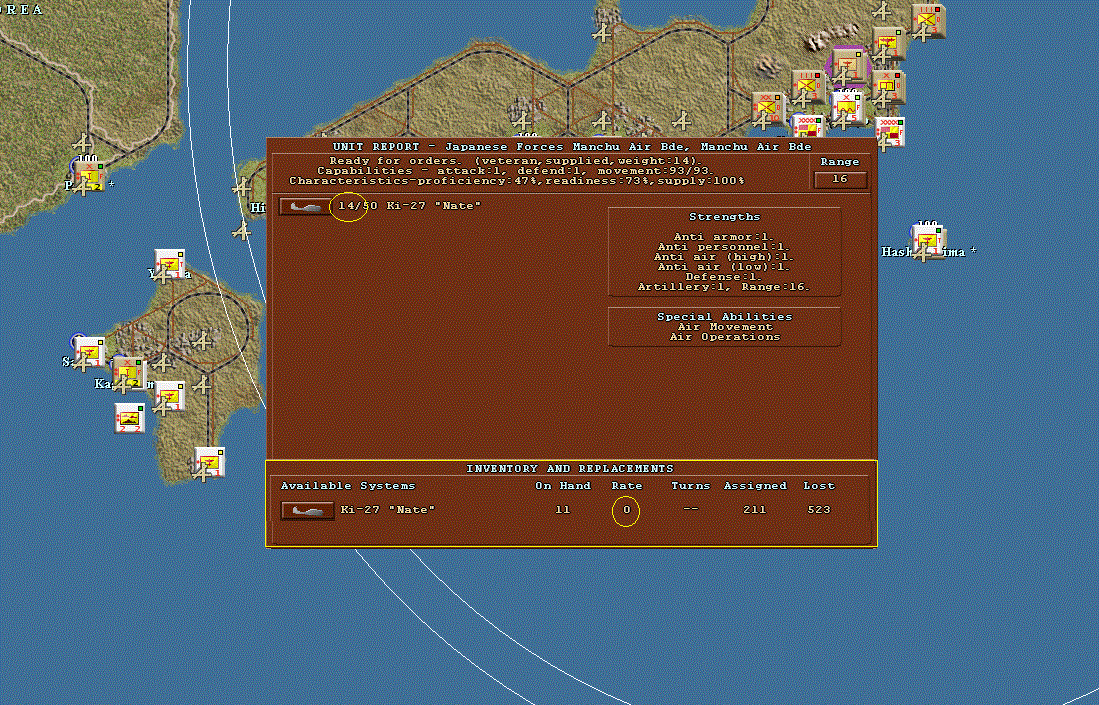Click the Characteristics proficiency readiness supply line
The image size is (1099, 705).
point(517,182)
